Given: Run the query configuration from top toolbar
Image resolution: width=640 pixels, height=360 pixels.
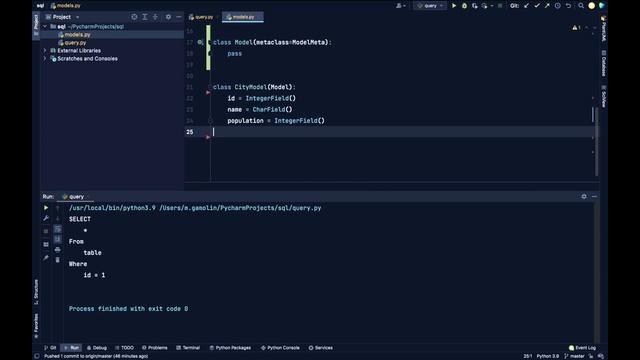Looking at the screenshot, I should [x=453, y=6].
